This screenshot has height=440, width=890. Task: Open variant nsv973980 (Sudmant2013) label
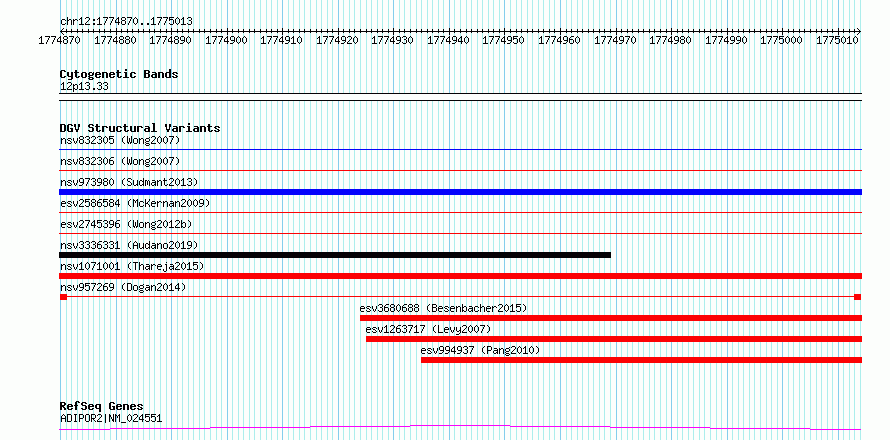[129, 182]
